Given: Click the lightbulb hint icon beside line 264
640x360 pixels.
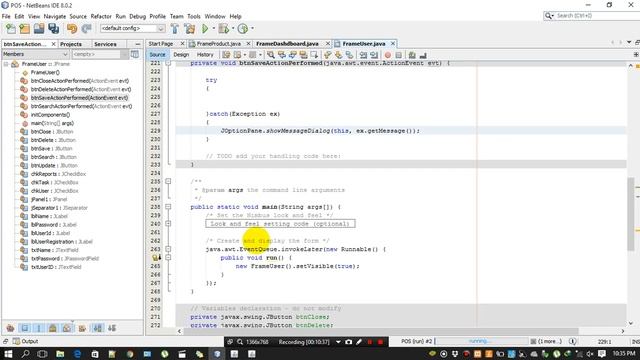Looking at the screenshot, I should tap(156, 258).
